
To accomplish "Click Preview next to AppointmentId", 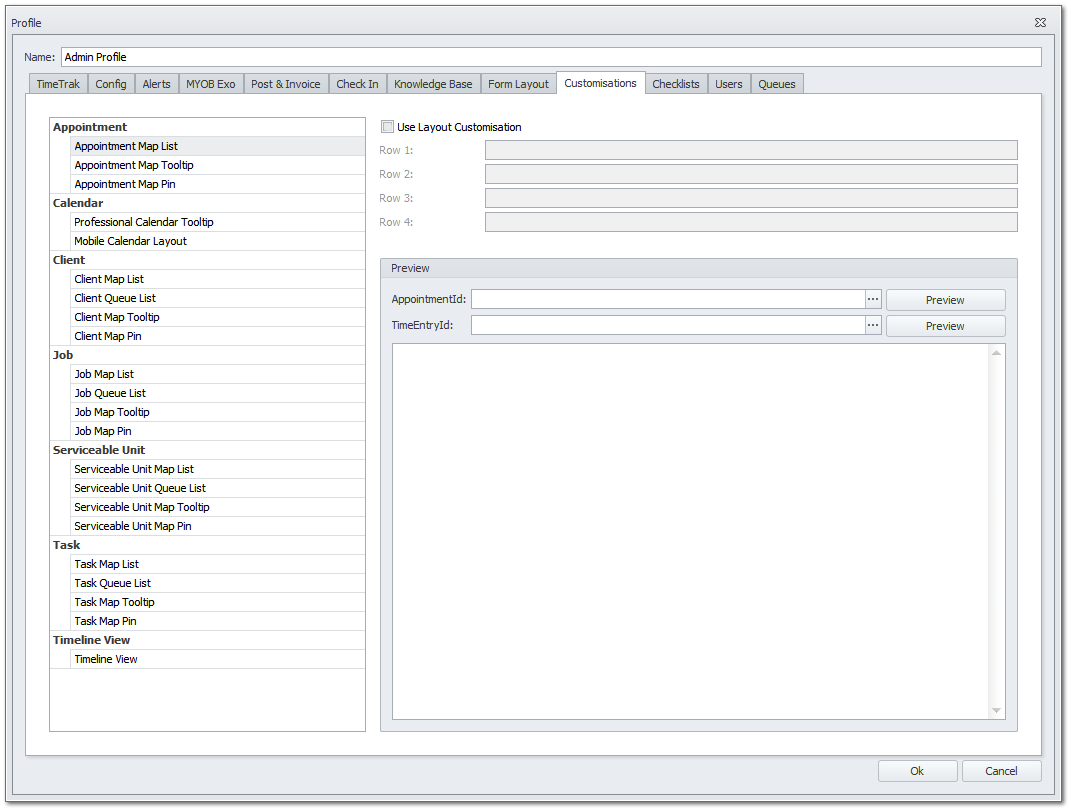I will click(944, 299).
